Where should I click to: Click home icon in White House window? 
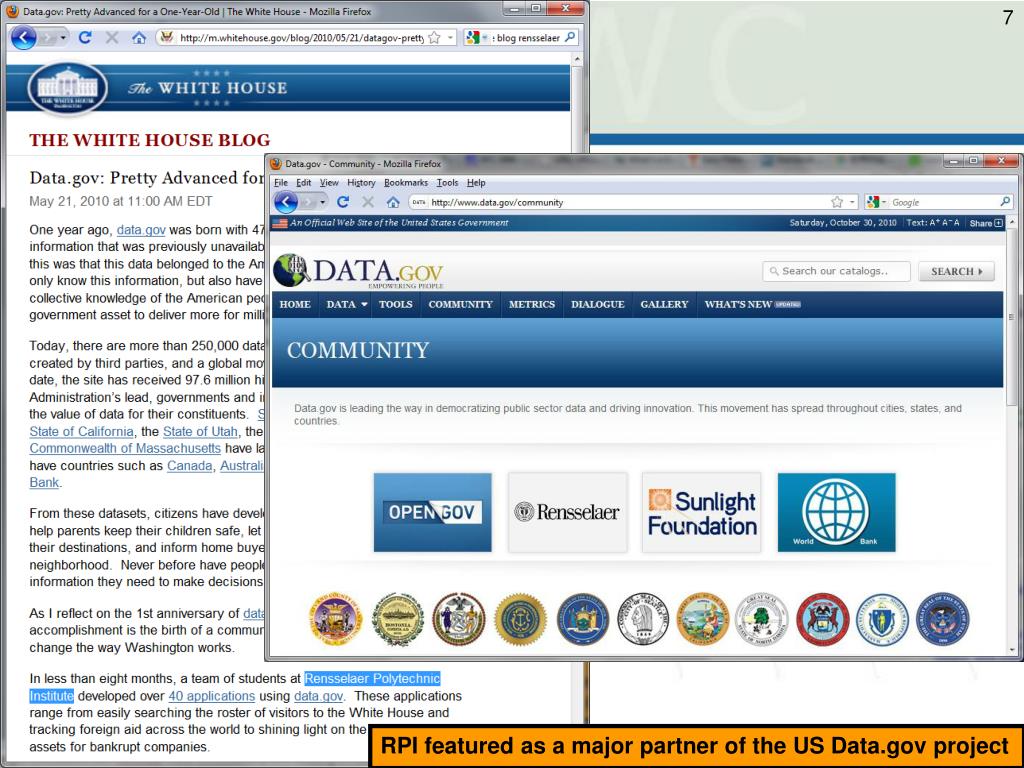point(138,38)
